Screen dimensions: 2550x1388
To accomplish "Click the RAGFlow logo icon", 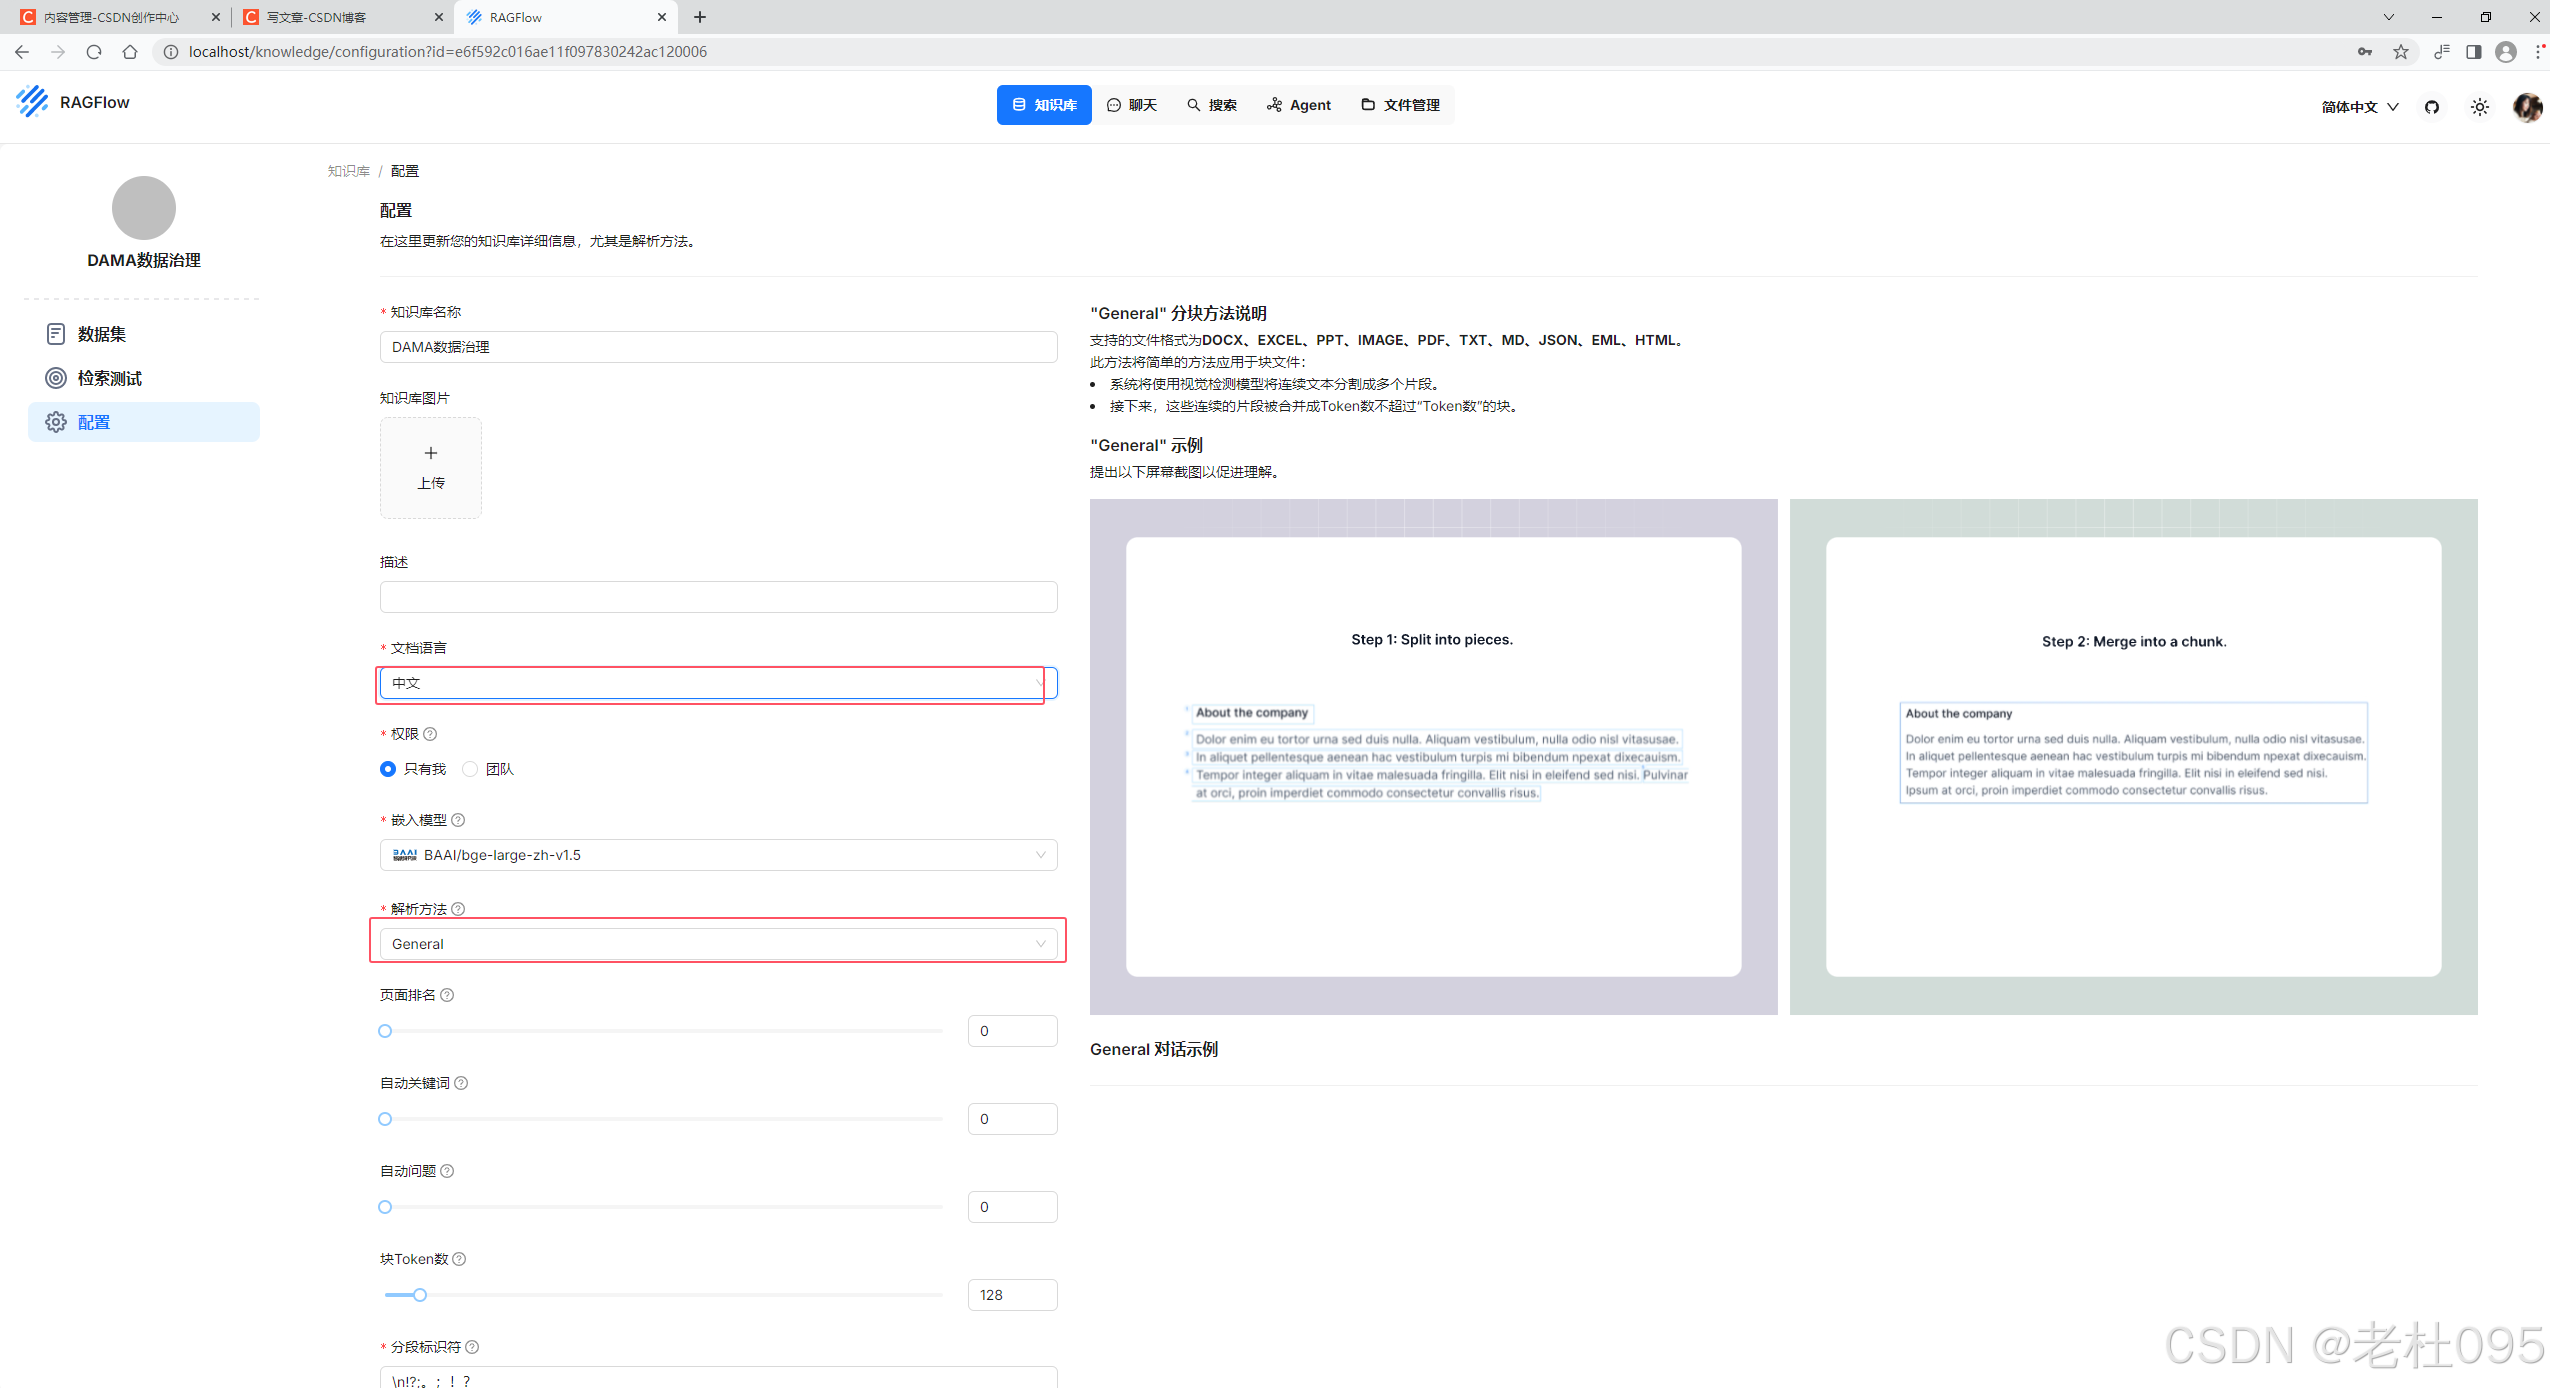I will coord(32,102).
